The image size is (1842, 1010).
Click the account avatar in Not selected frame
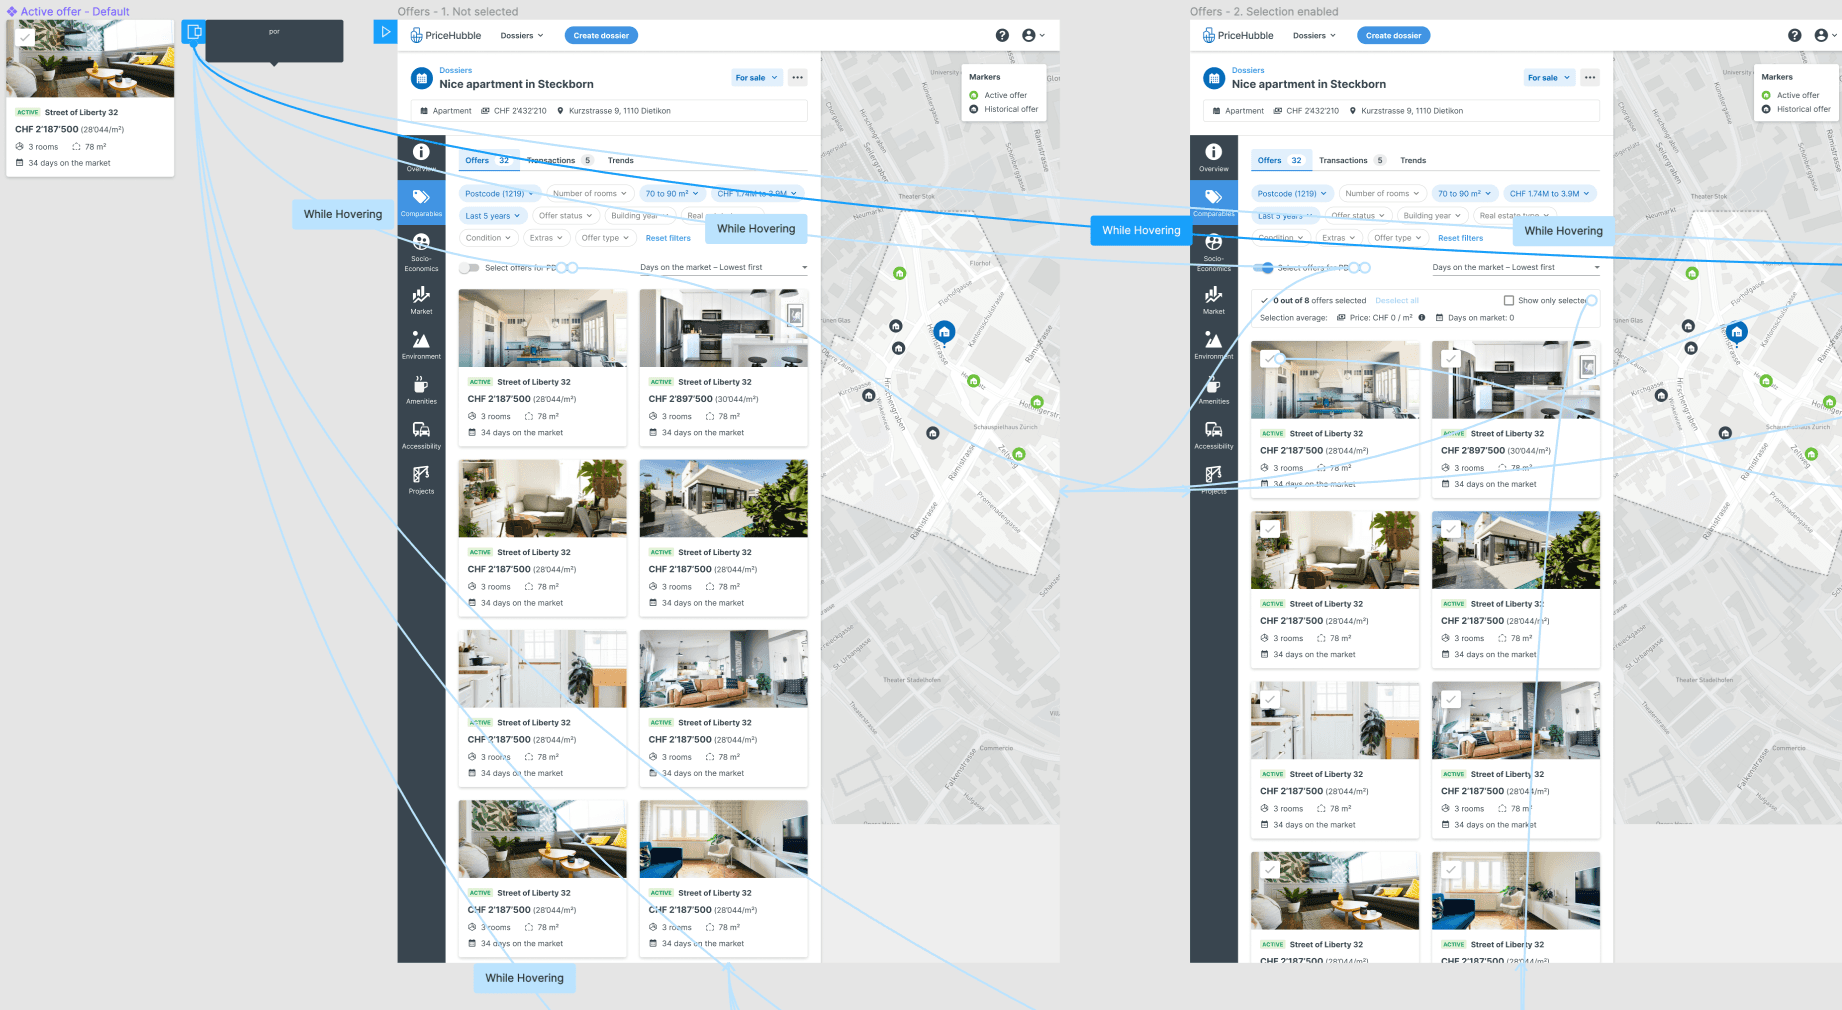tap(1029, 35)
